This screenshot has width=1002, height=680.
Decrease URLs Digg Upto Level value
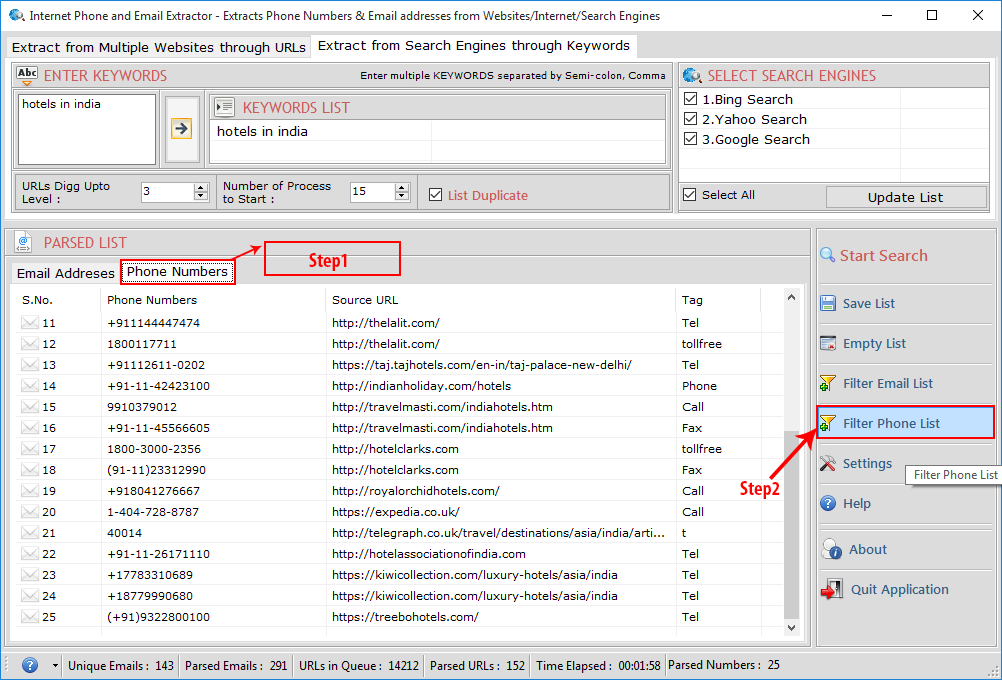[x=201, y=196]
